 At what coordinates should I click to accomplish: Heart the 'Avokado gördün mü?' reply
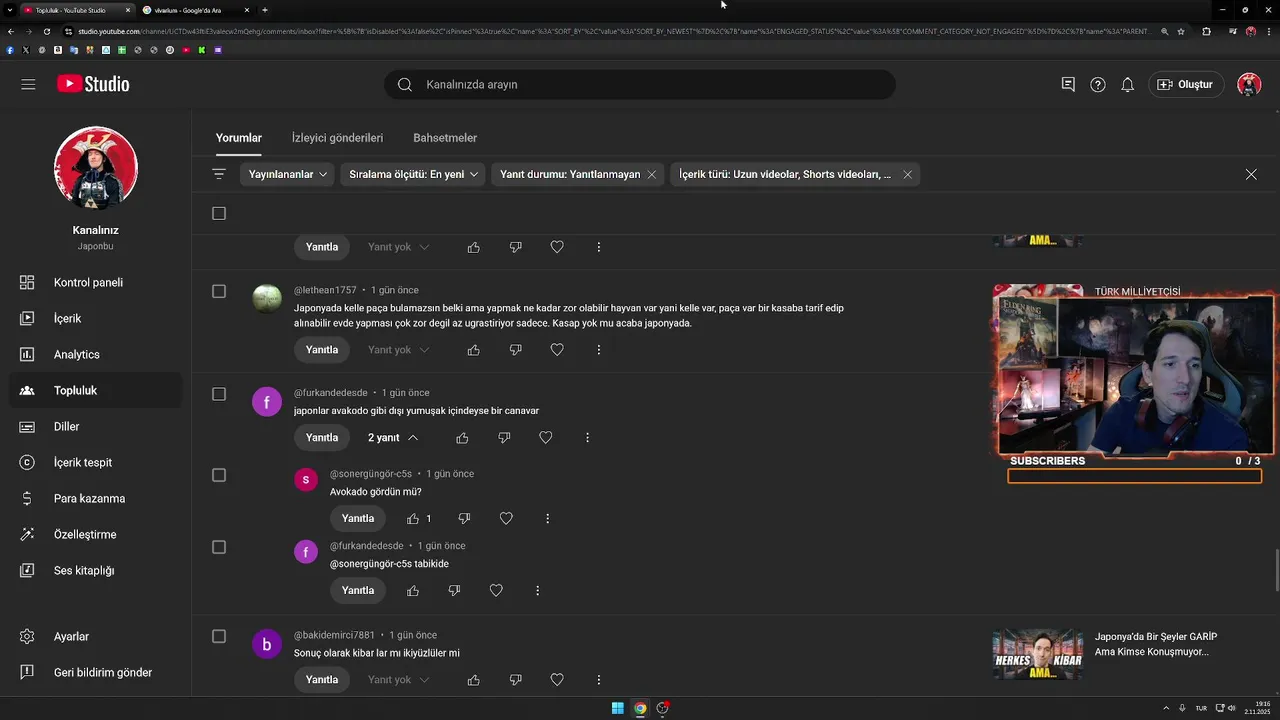pyautogui.click(x=506, y=519)
